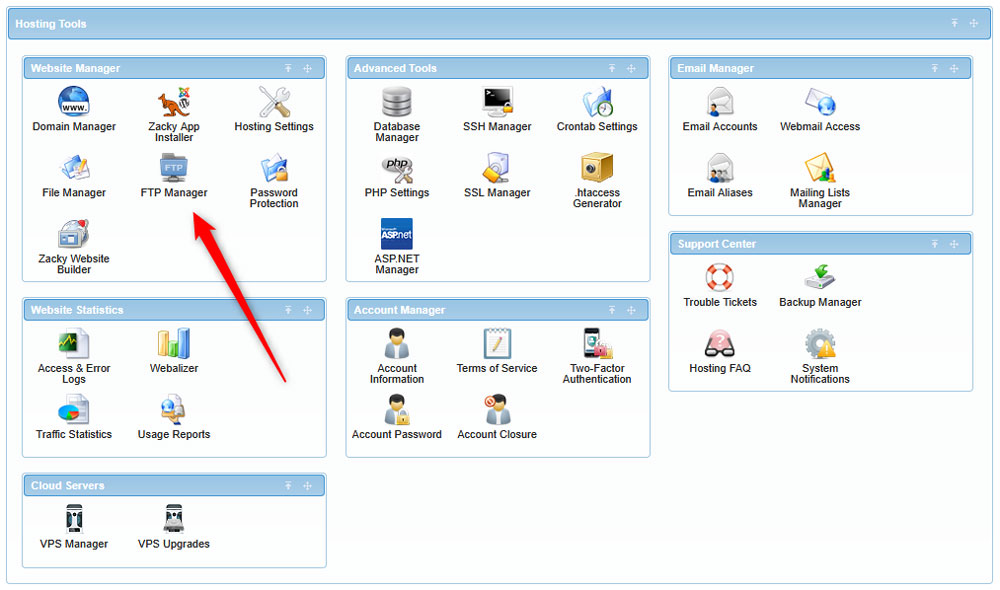Image resolution: width=1000 pixels, height=590 pixels.
Task: Open the Backup Manager
Action: click(x=819, y=278)
